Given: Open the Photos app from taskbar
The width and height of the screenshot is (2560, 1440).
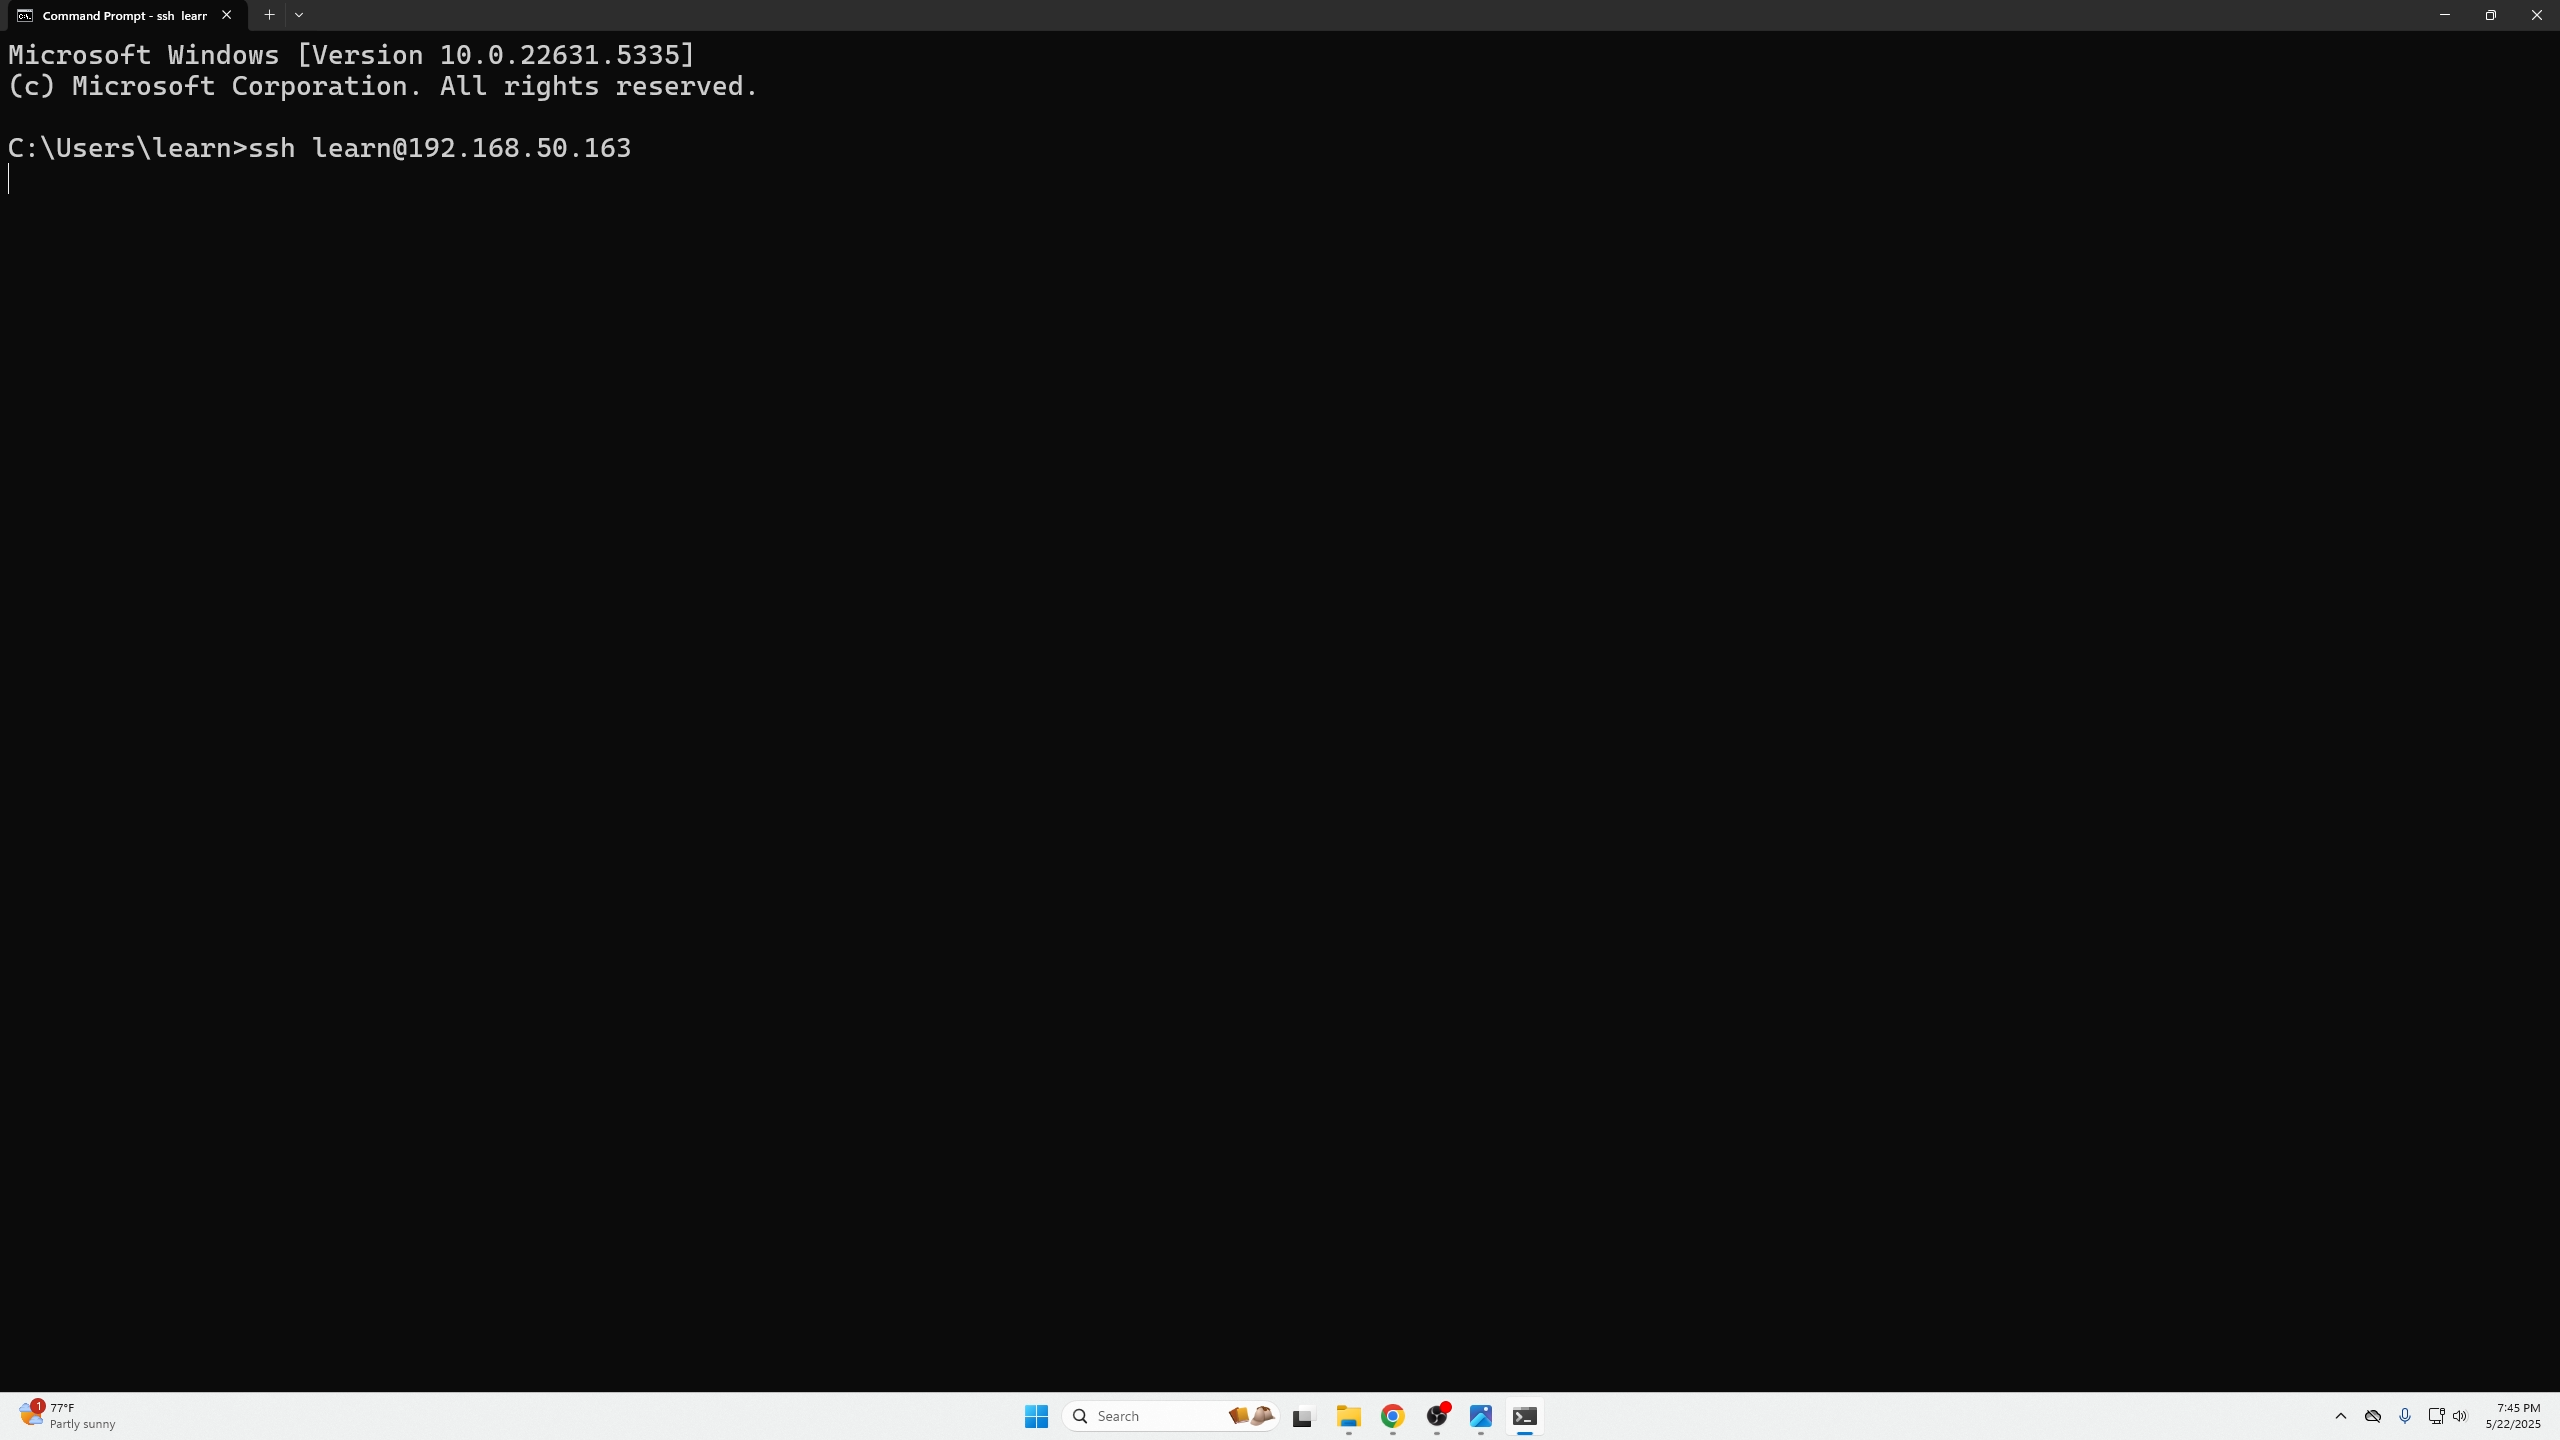Looking at the screenshot, I should pos(1481,1416).
